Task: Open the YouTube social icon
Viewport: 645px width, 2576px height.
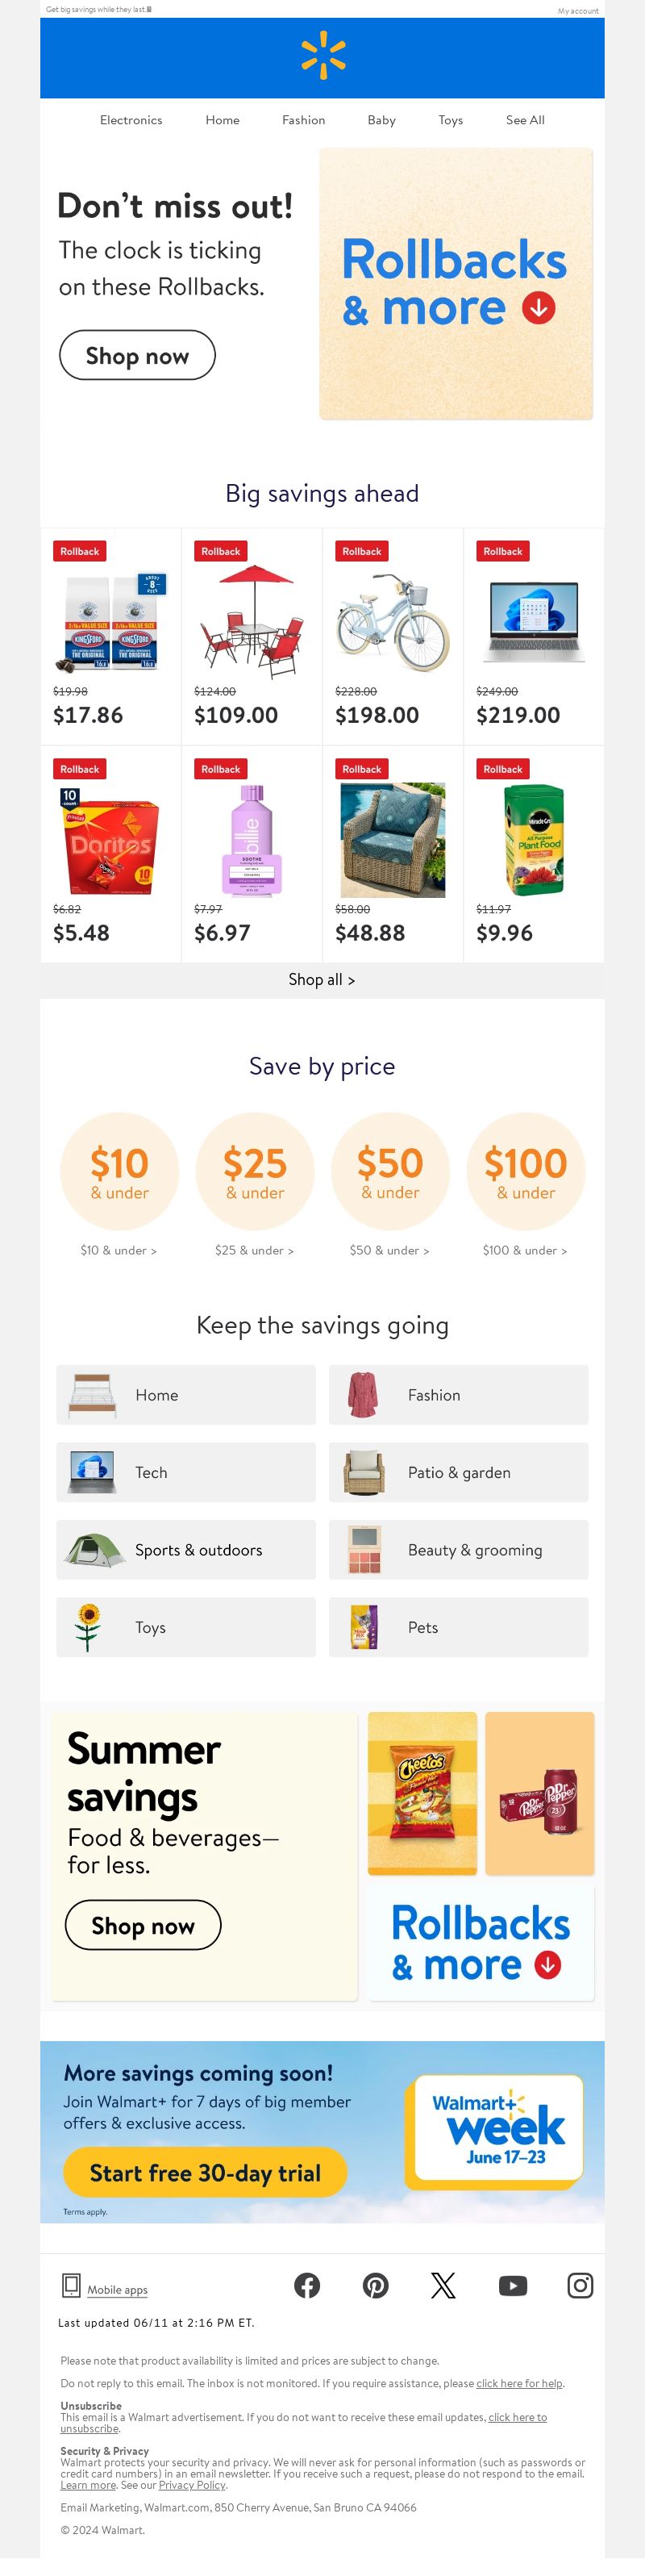Action: click(513, 2285)
